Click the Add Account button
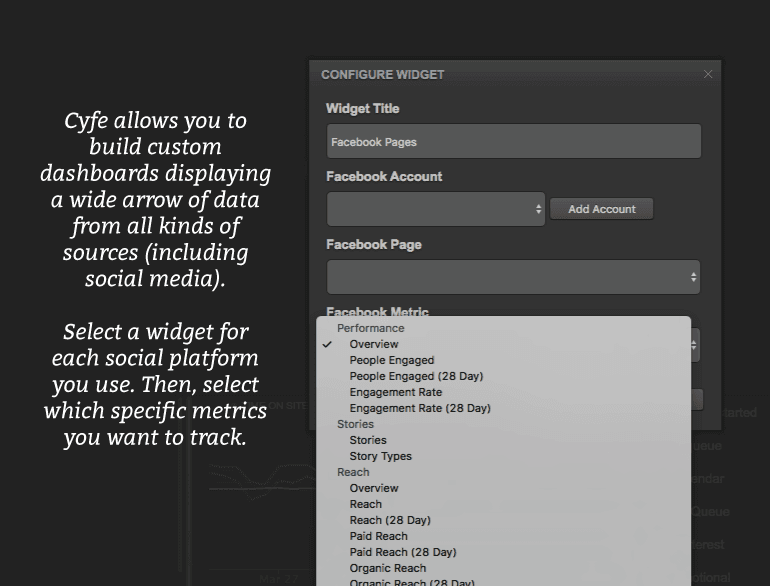 (602, 209)
